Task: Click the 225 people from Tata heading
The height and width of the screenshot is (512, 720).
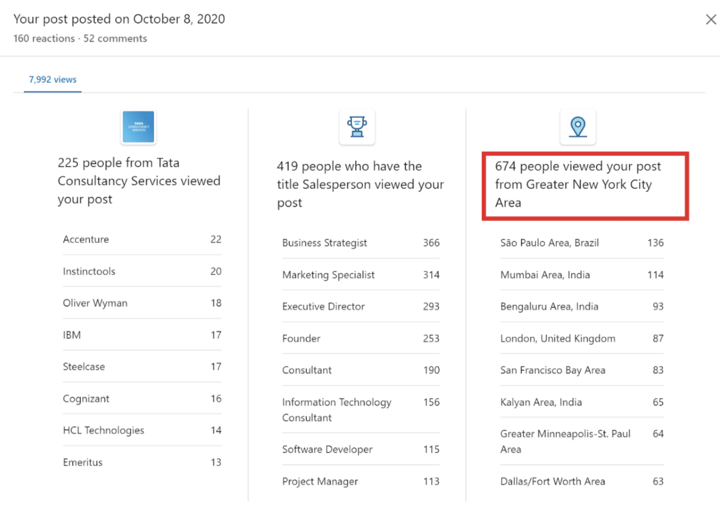Action: [139, 181]
